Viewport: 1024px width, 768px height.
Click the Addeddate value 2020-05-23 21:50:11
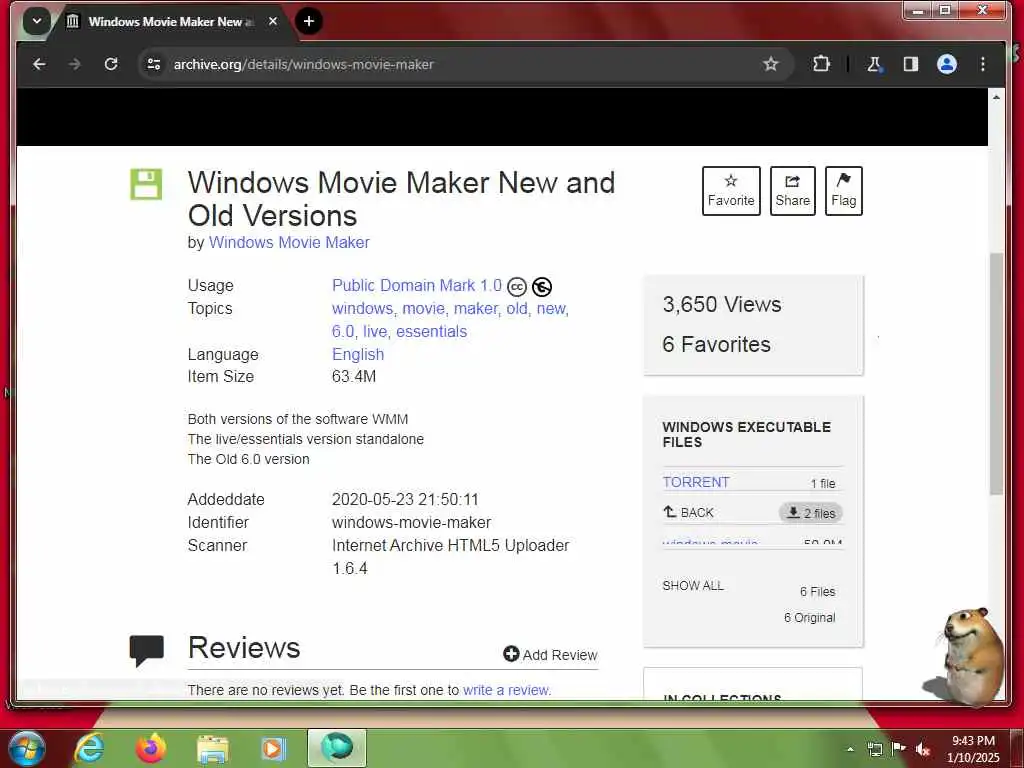pyautogui.click(x=405, y=500)
